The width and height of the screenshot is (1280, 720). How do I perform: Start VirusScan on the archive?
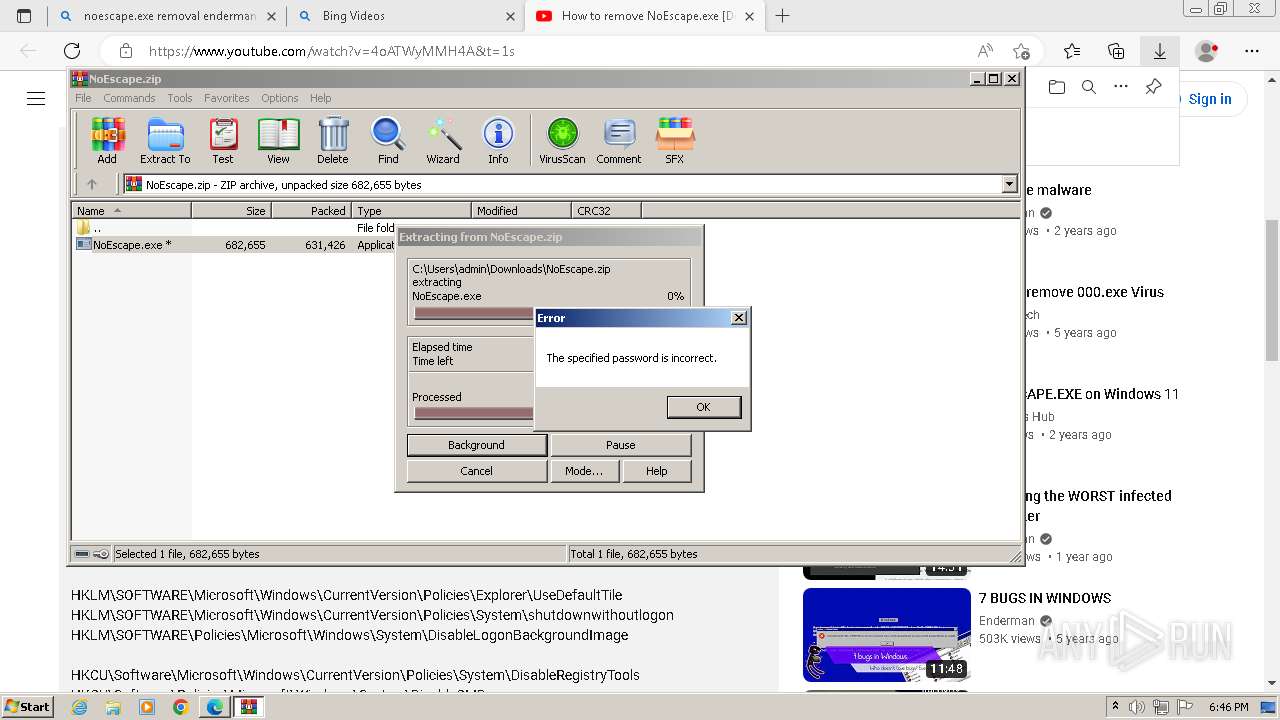pos(562,141)
